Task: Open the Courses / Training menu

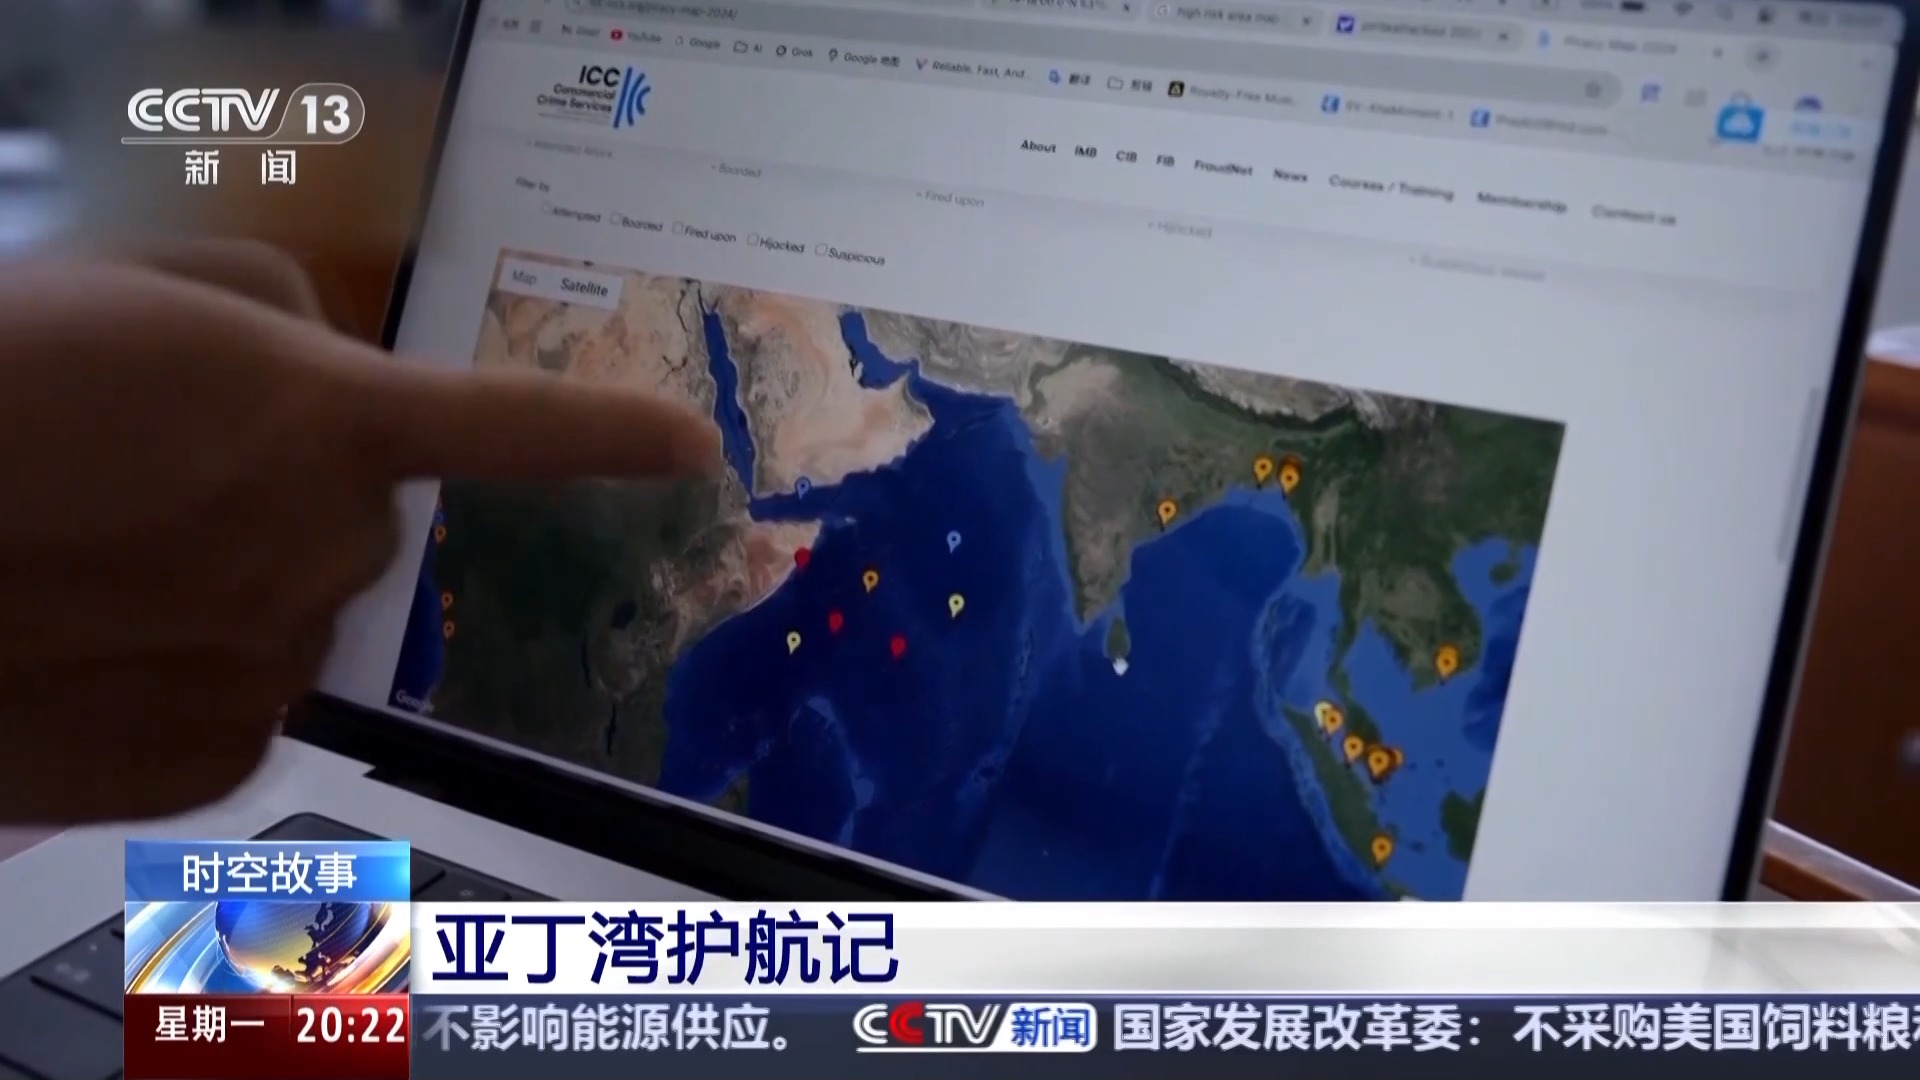Action: (1390, 186)
